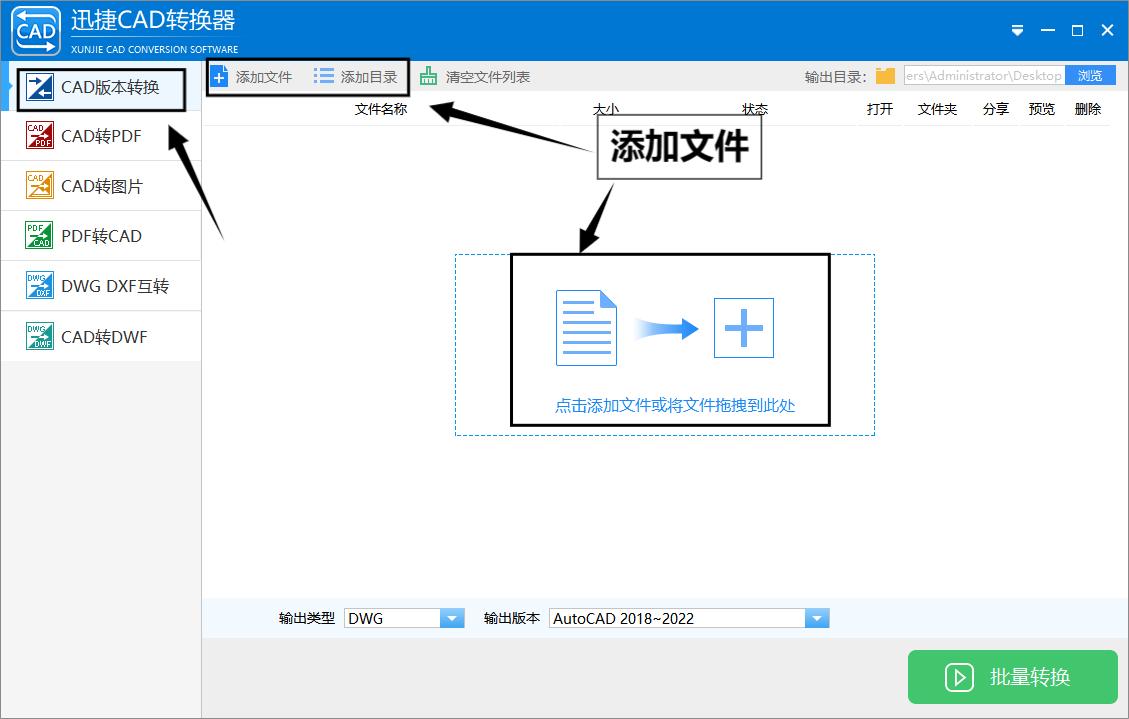Screen dimensions: 1129x719
Task: Click the play icon on 批量转换
Action: pos(959,677)
